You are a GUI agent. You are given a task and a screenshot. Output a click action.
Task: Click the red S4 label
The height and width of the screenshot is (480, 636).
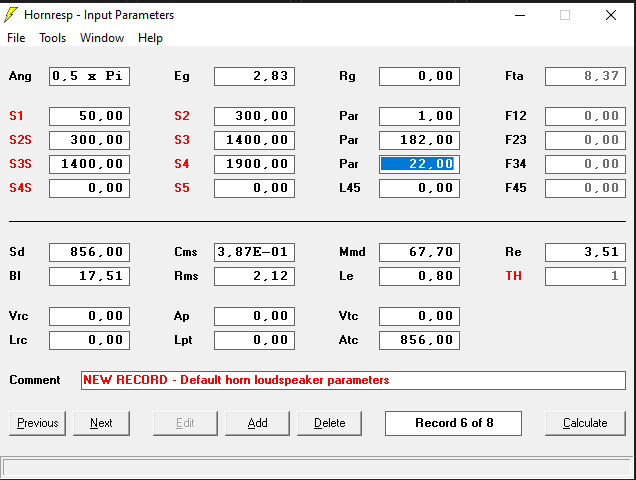click(182, 164)
